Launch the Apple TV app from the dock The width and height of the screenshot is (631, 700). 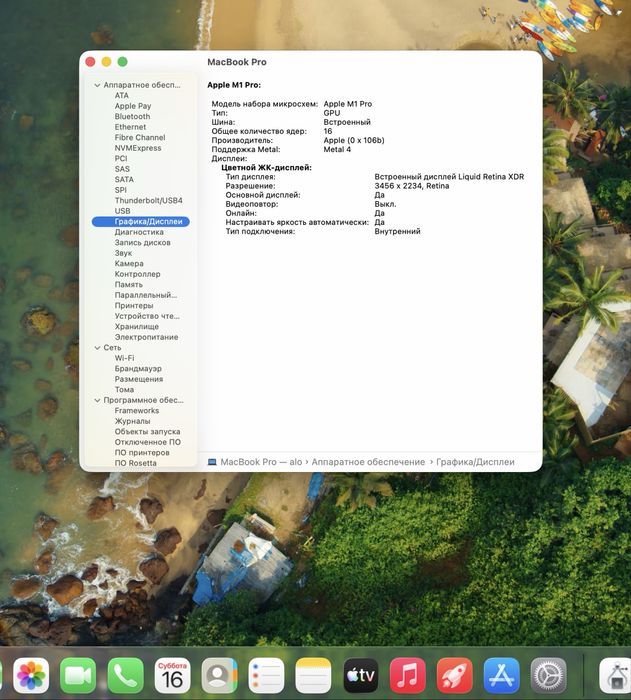[x=361, y=675]
